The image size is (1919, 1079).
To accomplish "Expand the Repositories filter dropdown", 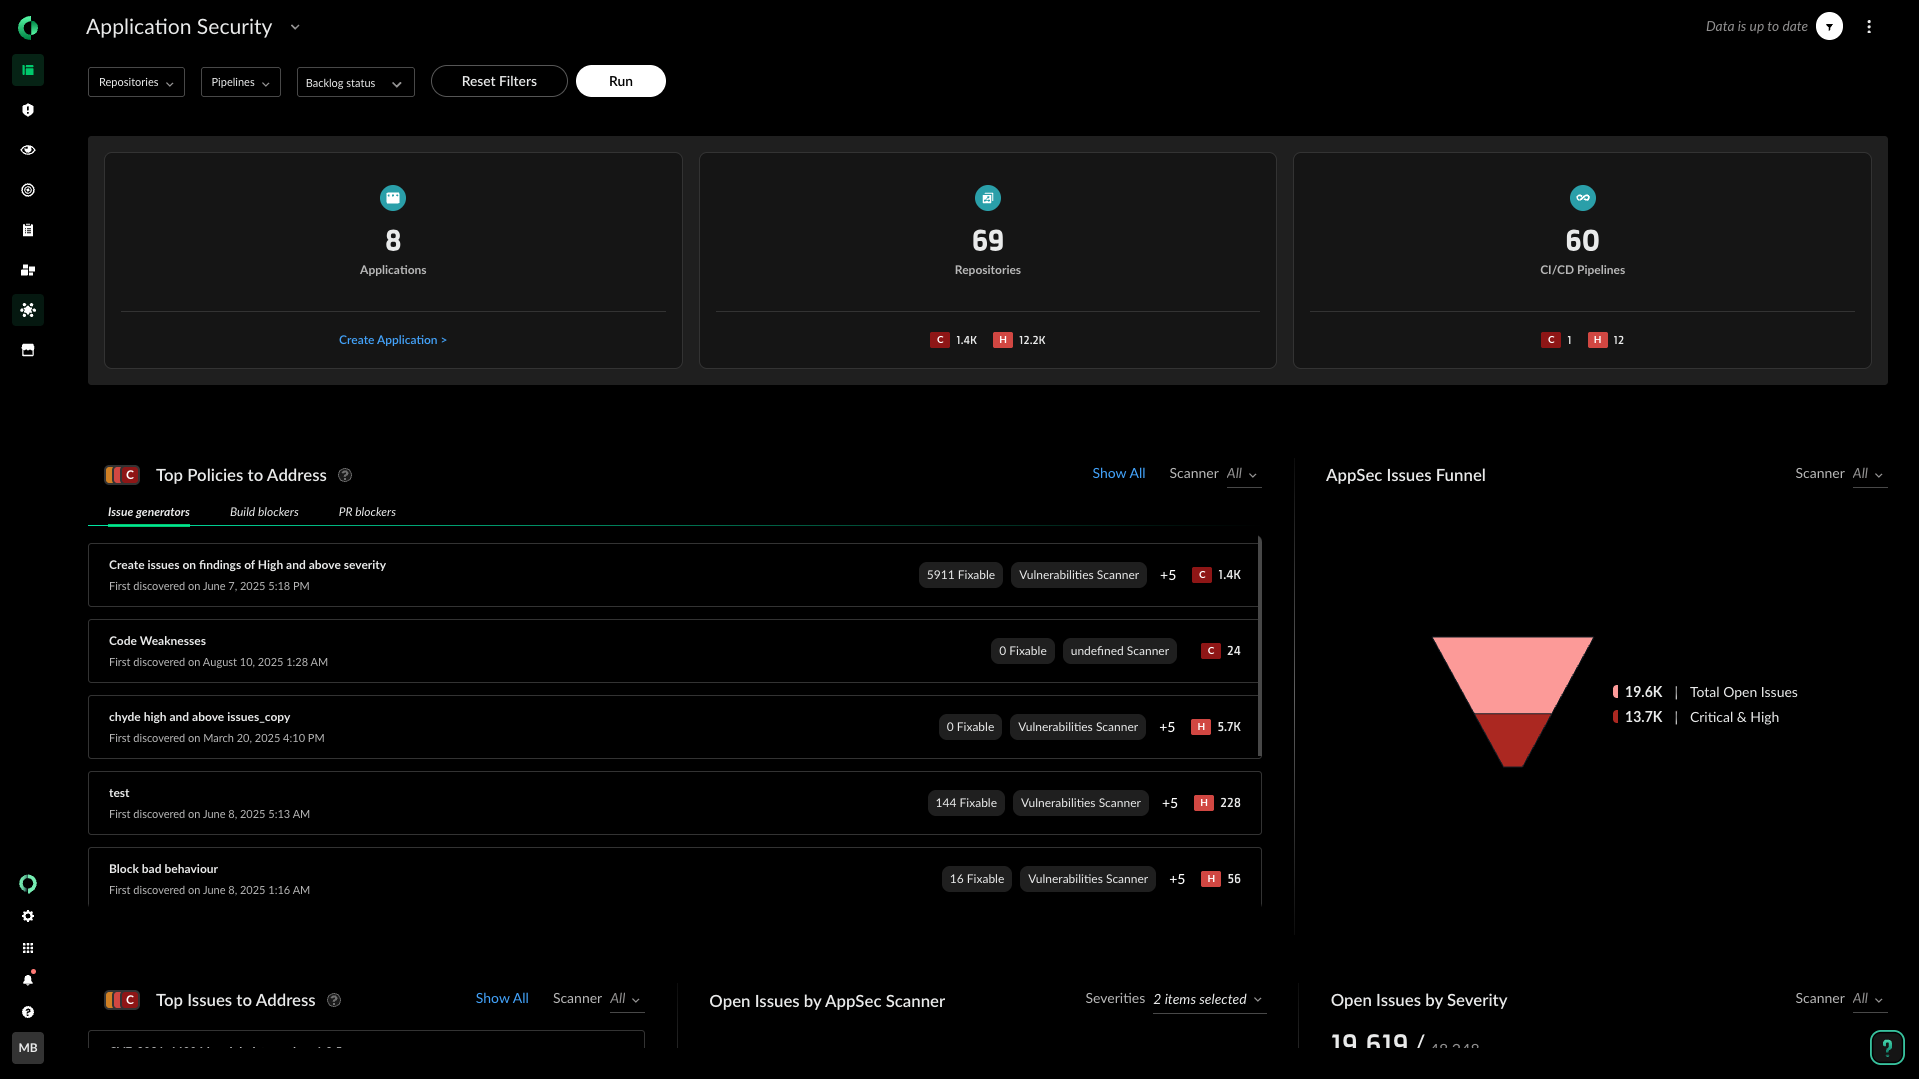I will pyautogui.click(x=136, y=82).
